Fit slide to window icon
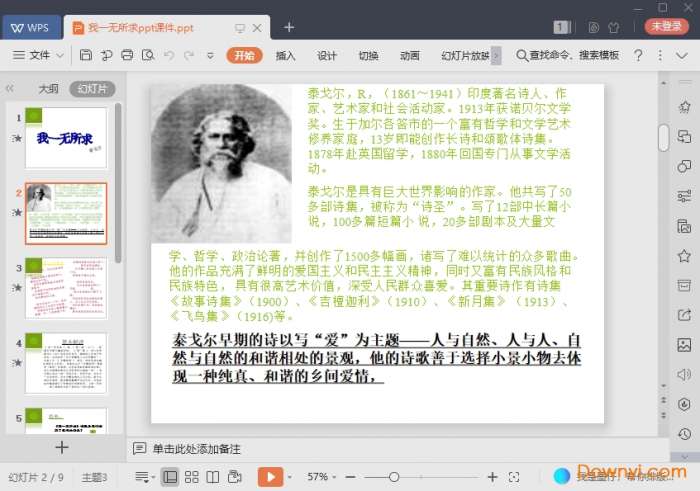Viewport: 700px width, 491px height. point(514,477)
